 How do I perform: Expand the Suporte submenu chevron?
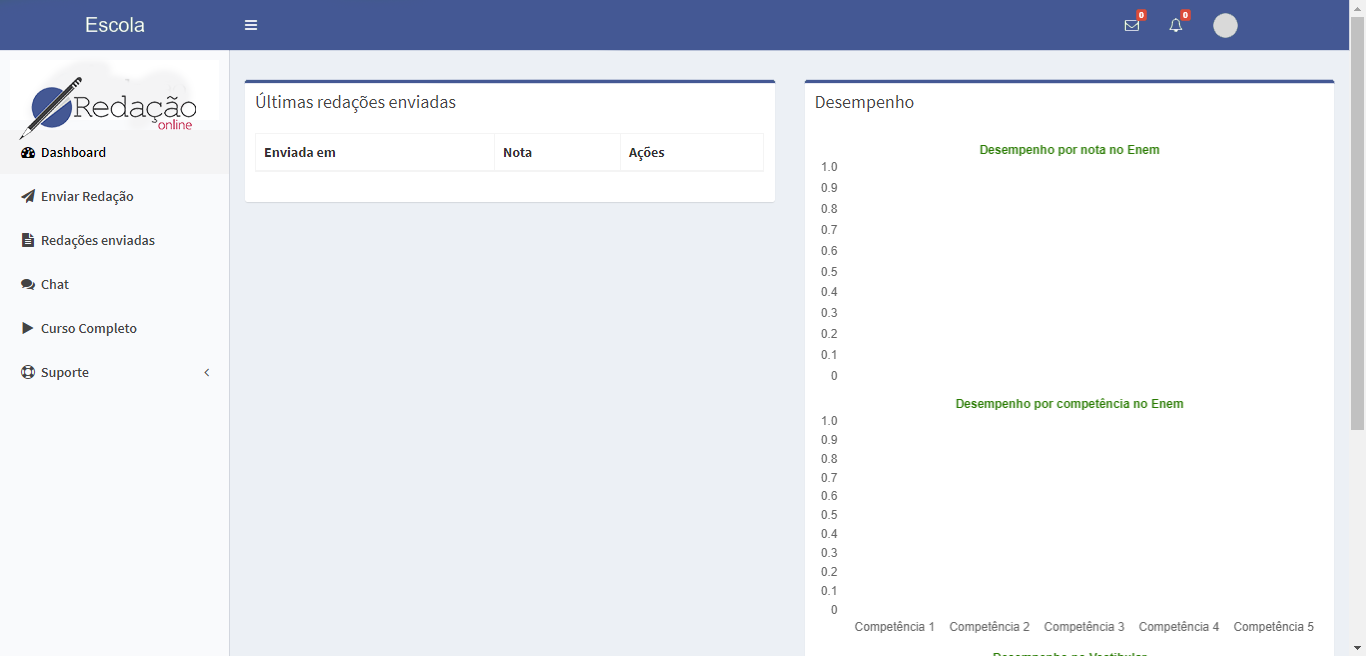click(x=207, y=373)
